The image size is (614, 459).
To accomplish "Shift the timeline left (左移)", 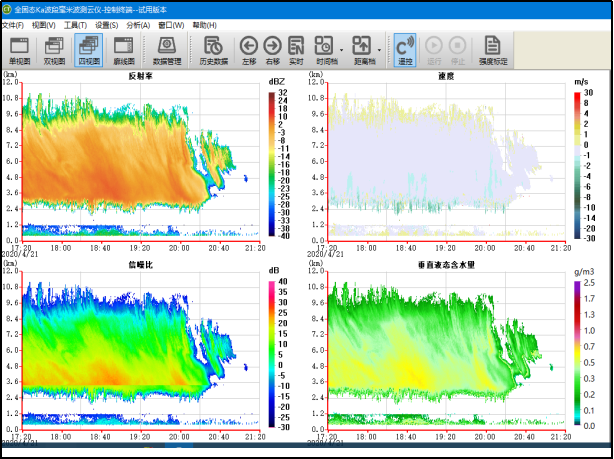I will [249, 51].
